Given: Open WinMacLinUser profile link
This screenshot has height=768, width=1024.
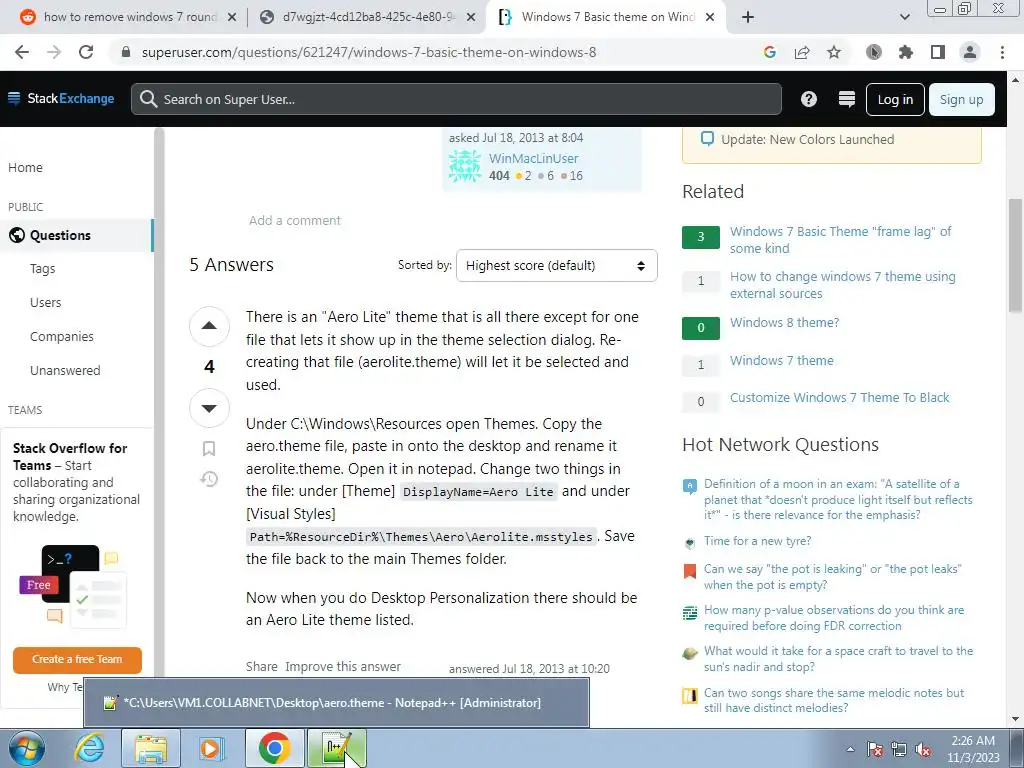Looking at the screenshot, I should (x=534, y=158).
